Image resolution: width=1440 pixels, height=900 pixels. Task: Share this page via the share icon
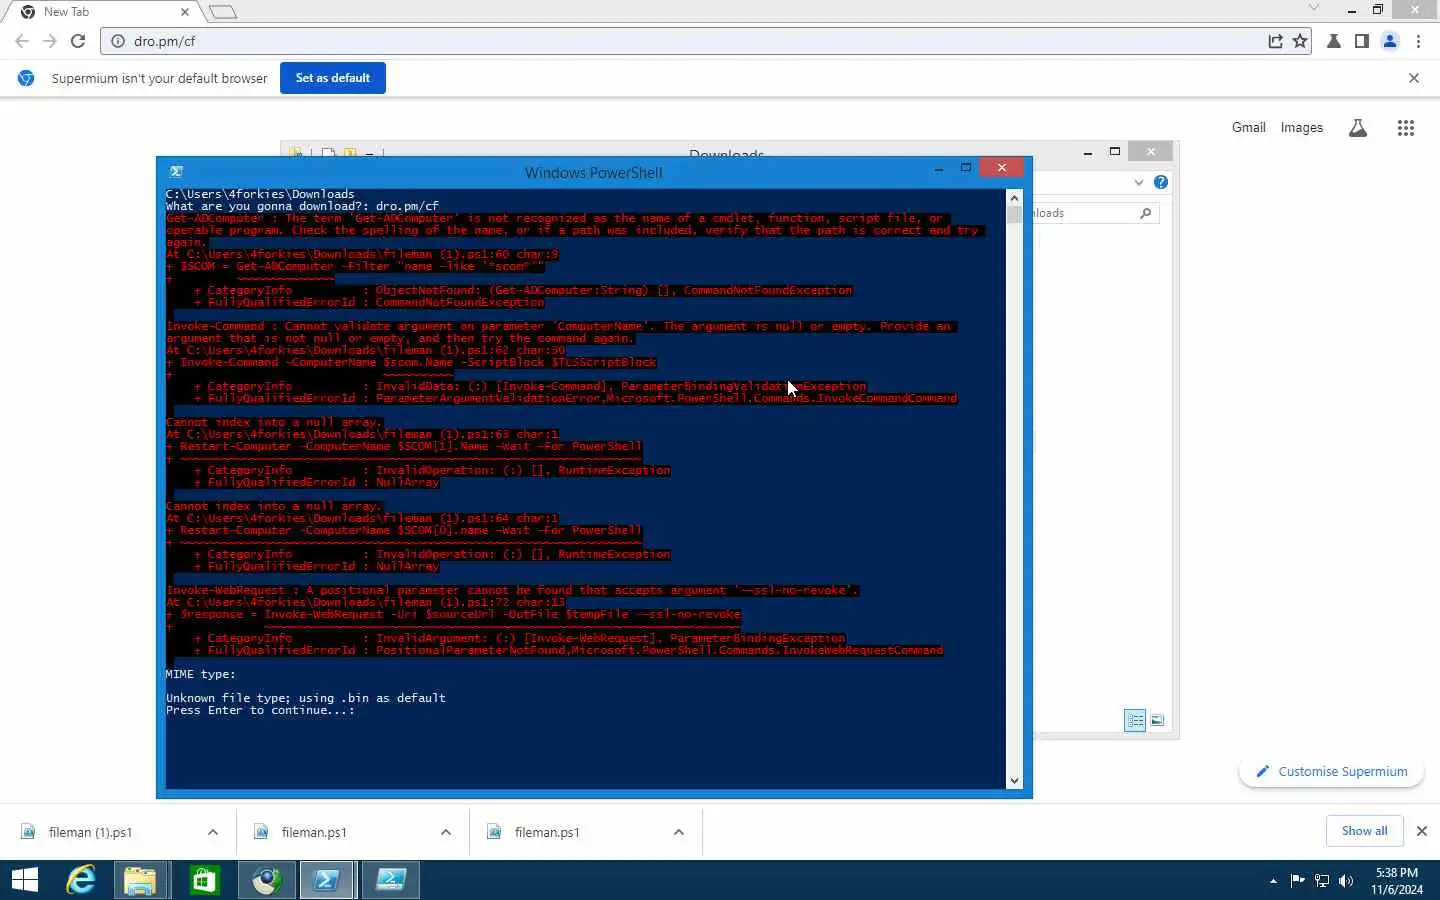[1275, 41]
